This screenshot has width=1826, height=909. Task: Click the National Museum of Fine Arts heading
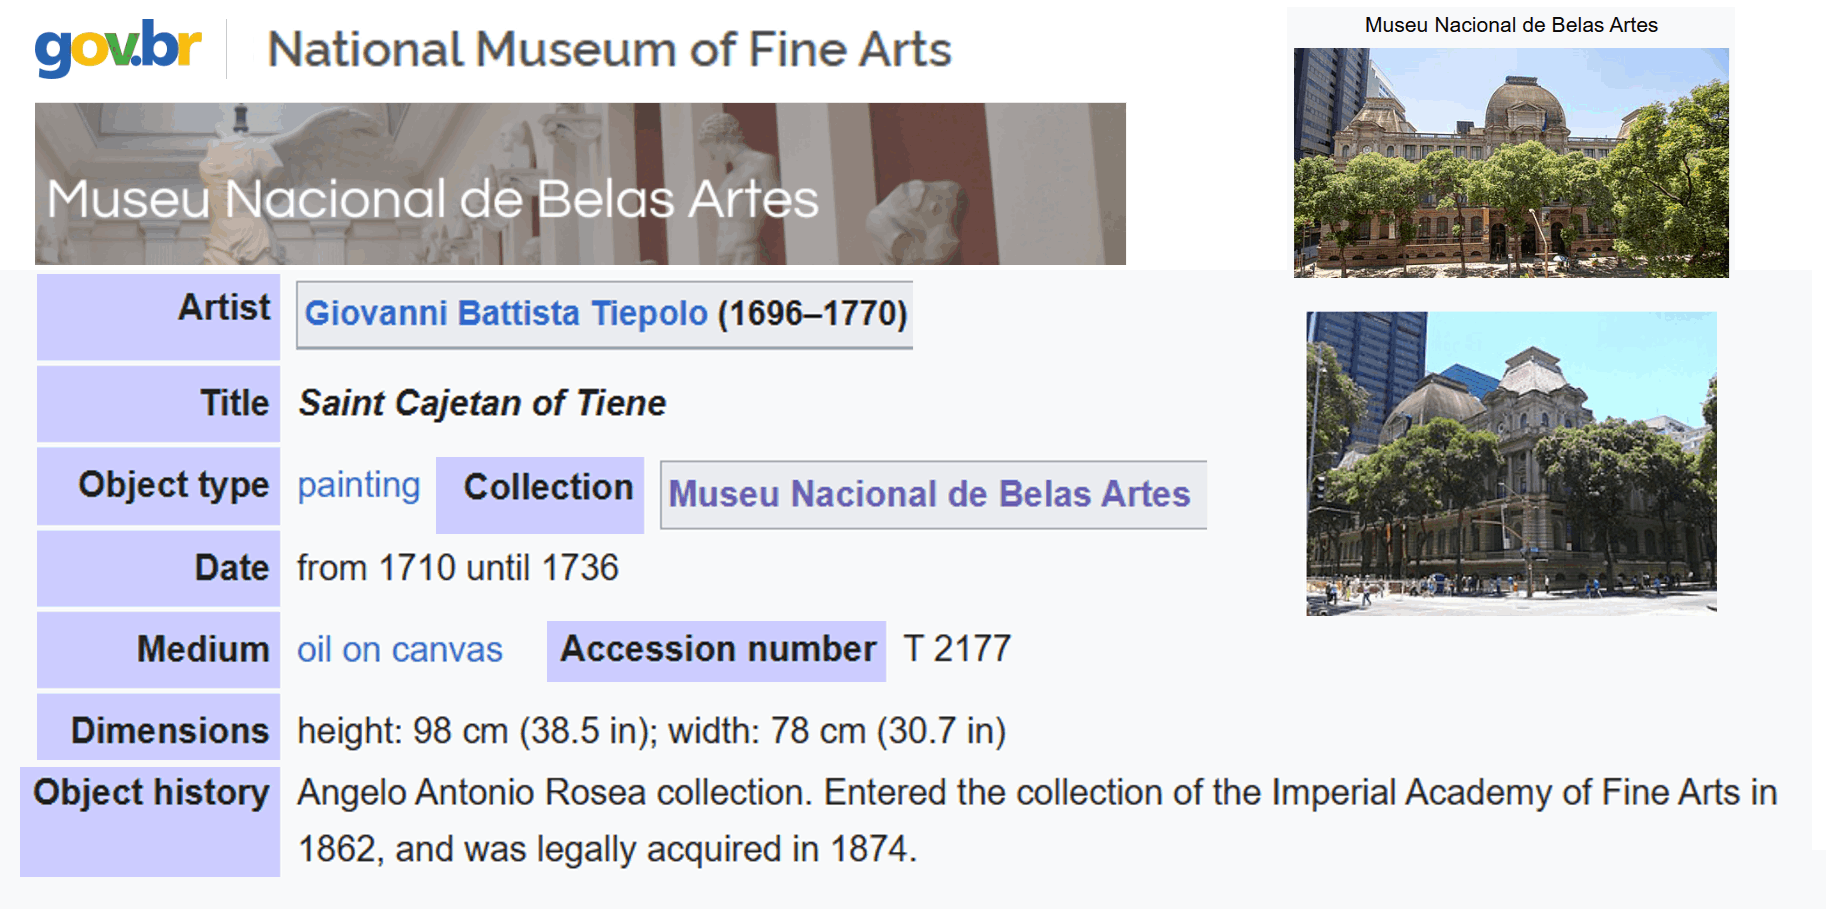pos(609,49)
